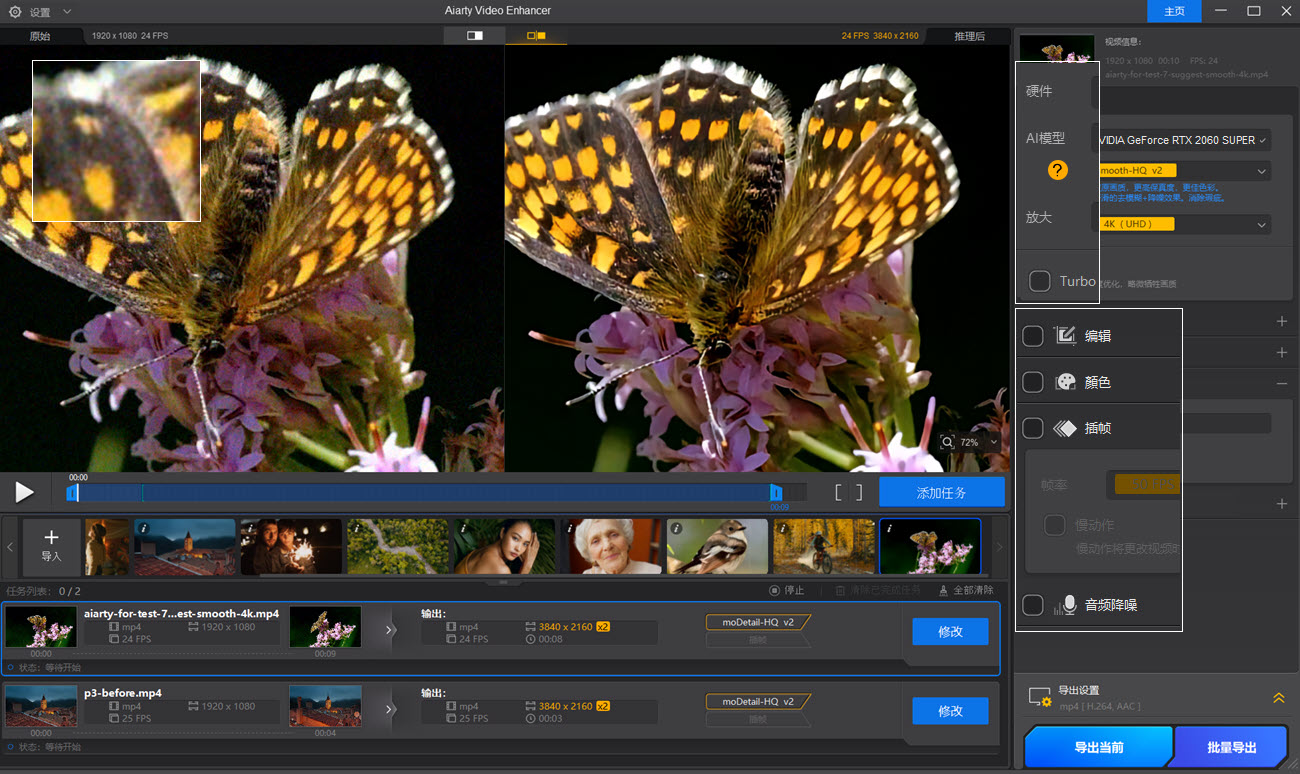Click the timeline start trim handle
The image size is (1300, 774).
click(x=72, y=493)
